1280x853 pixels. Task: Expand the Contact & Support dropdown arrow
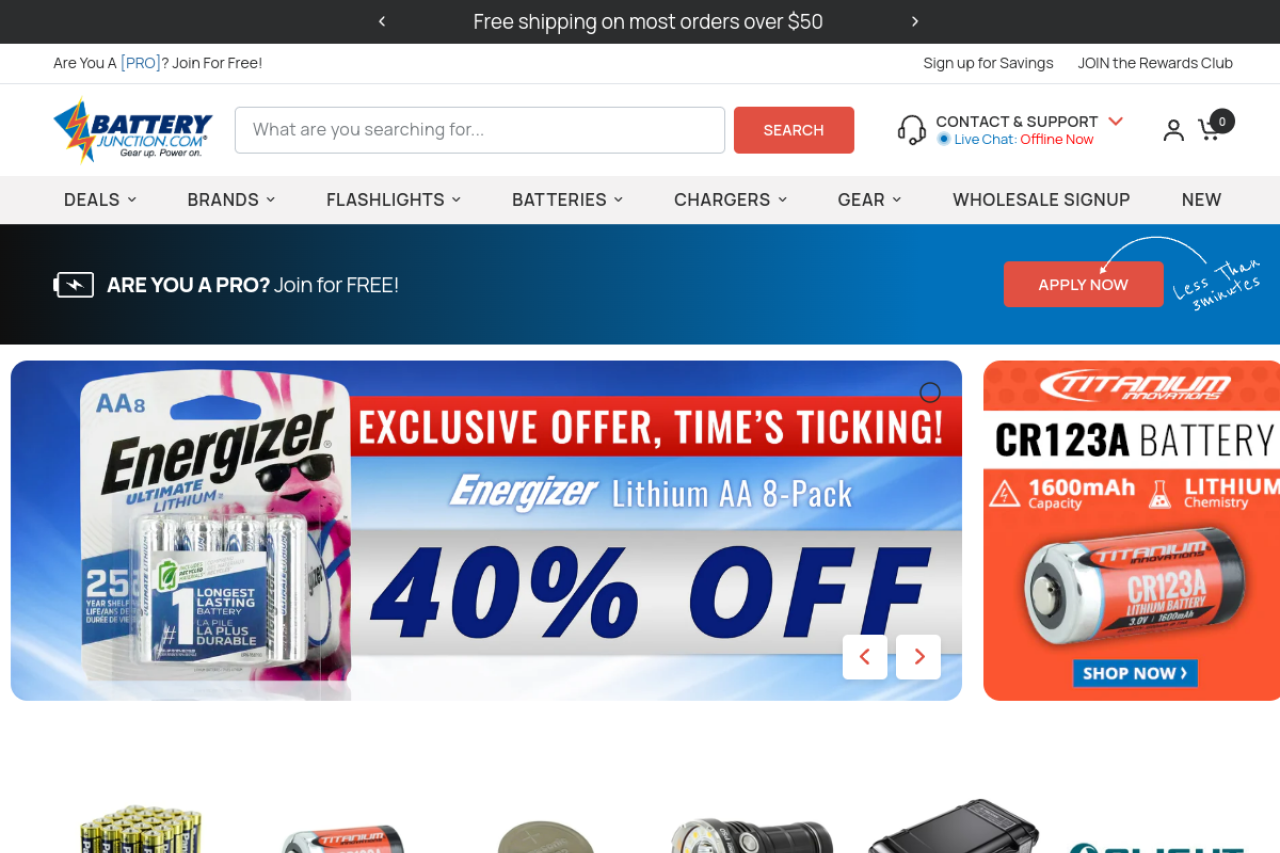[x=1116, y=121]
